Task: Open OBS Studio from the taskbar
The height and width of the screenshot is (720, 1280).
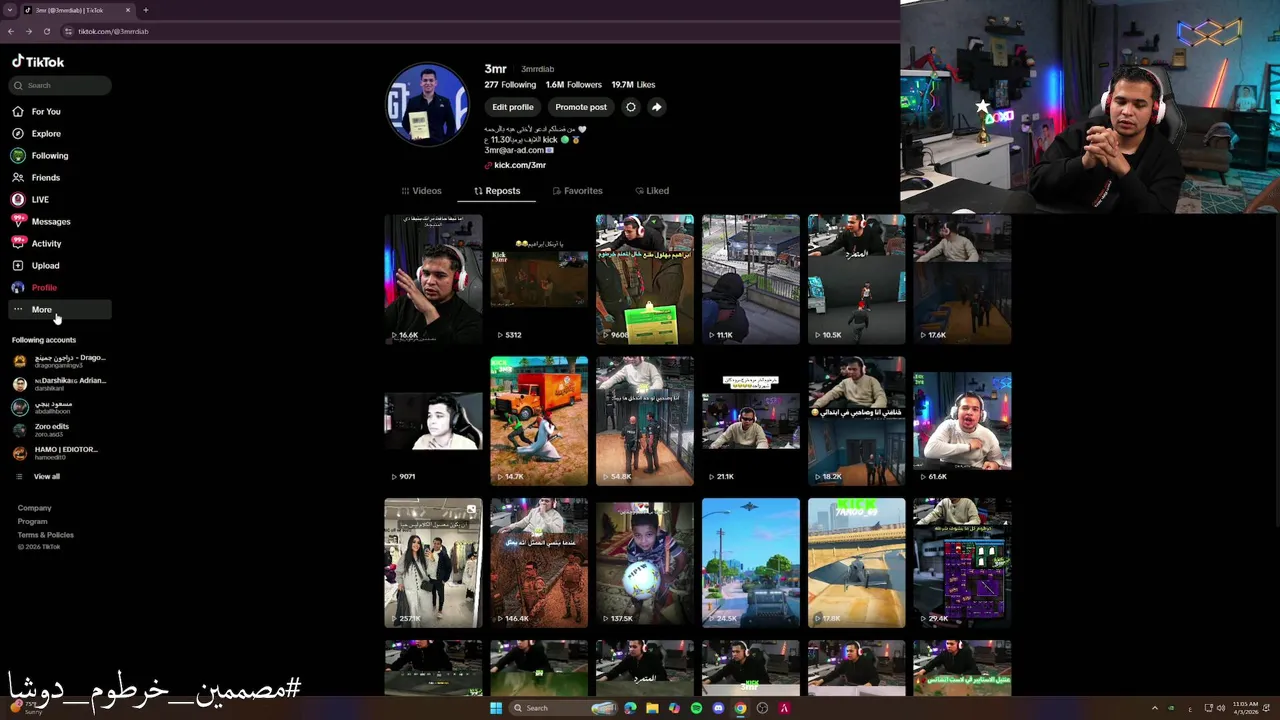Action: click(x=762, y=708)
